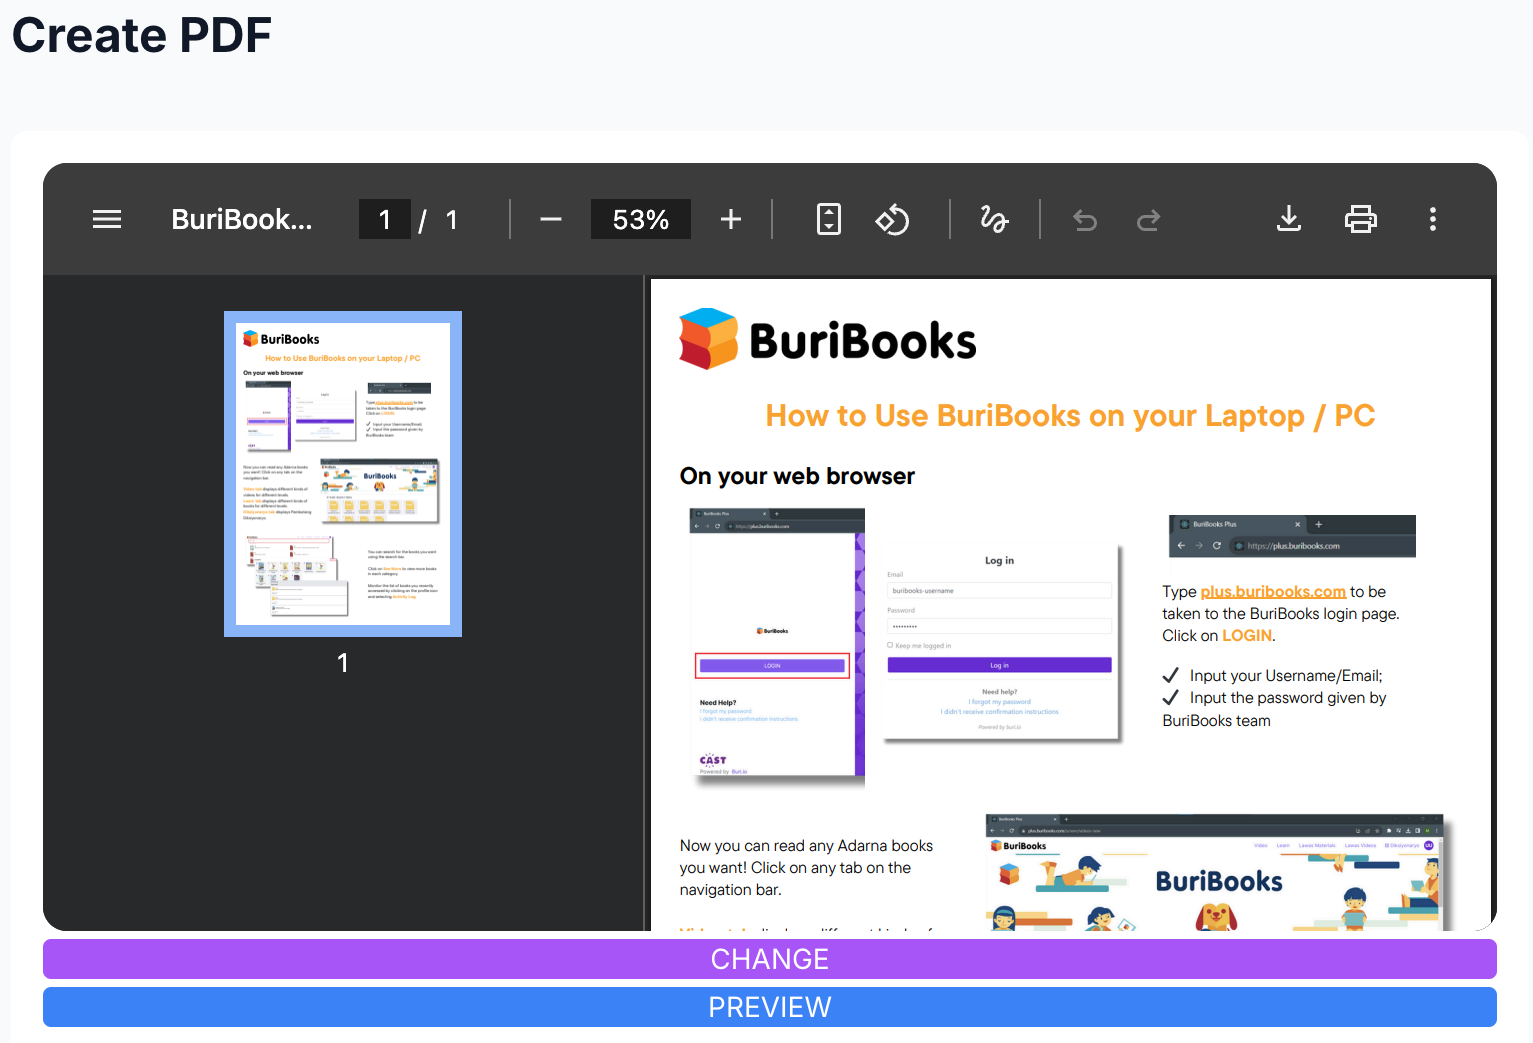Click 'Input your Username/Email;' text

point(1286,676)
